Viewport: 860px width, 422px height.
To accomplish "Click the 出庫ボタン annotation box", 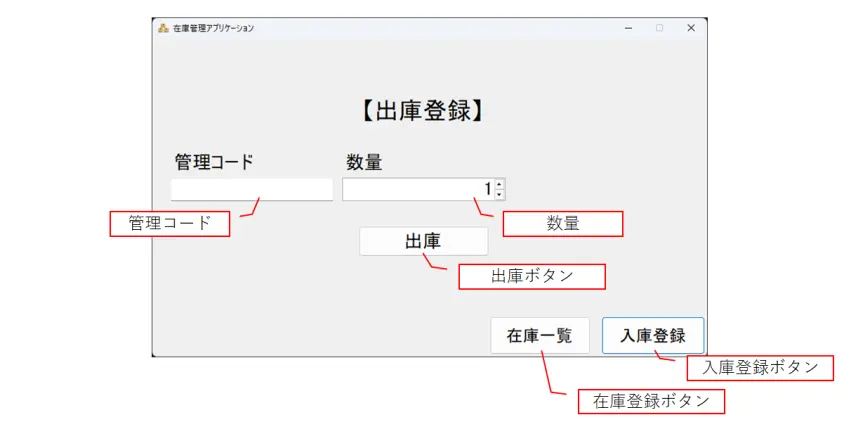I will tap(532, 276).
